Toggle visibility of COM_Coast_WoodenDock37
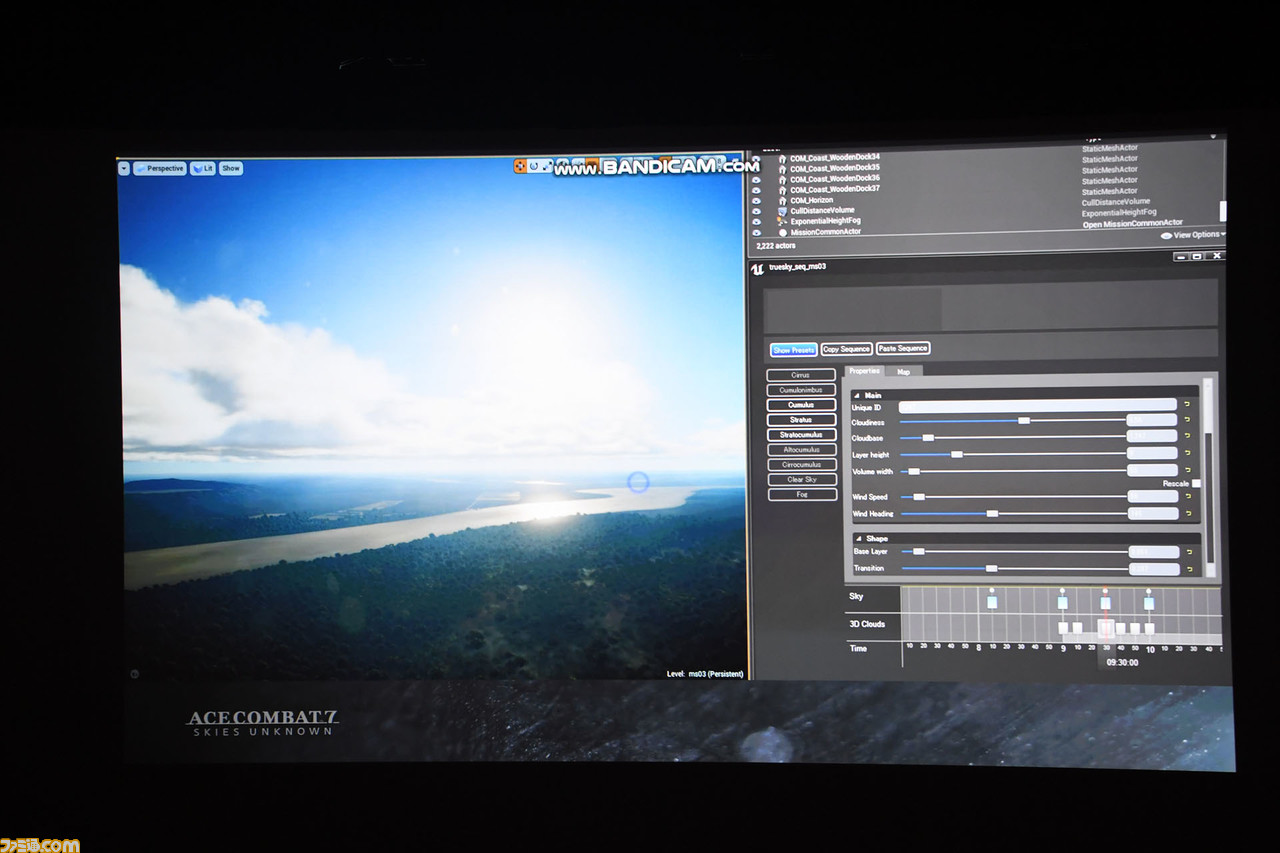The width and height of the screenshot is (1280, 853). (x=756, y=190)
